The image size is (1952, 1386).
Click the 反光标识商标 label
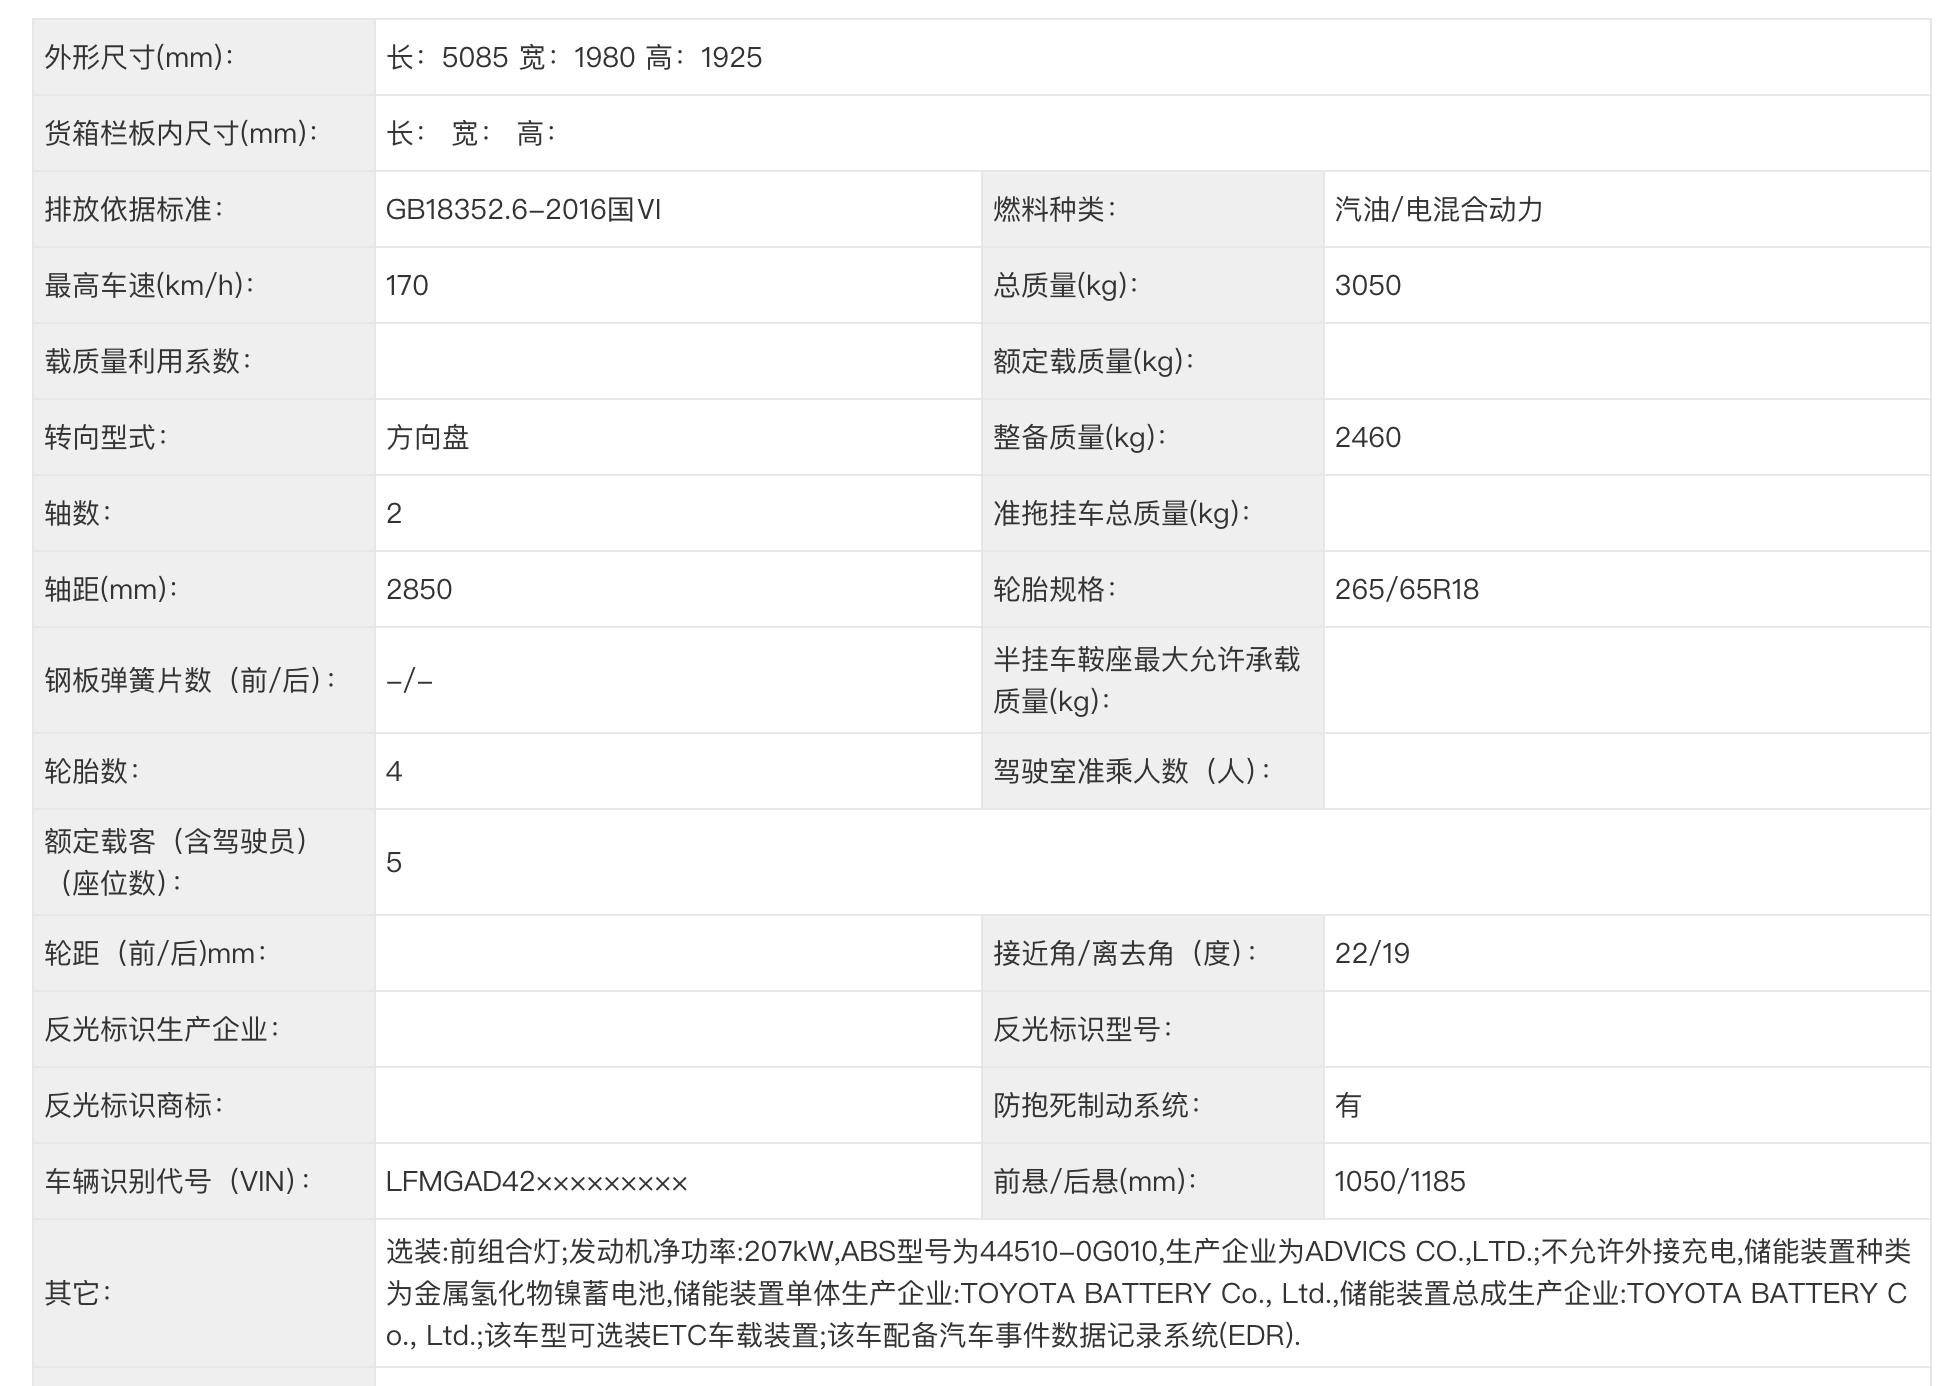tap(134, 1105)
